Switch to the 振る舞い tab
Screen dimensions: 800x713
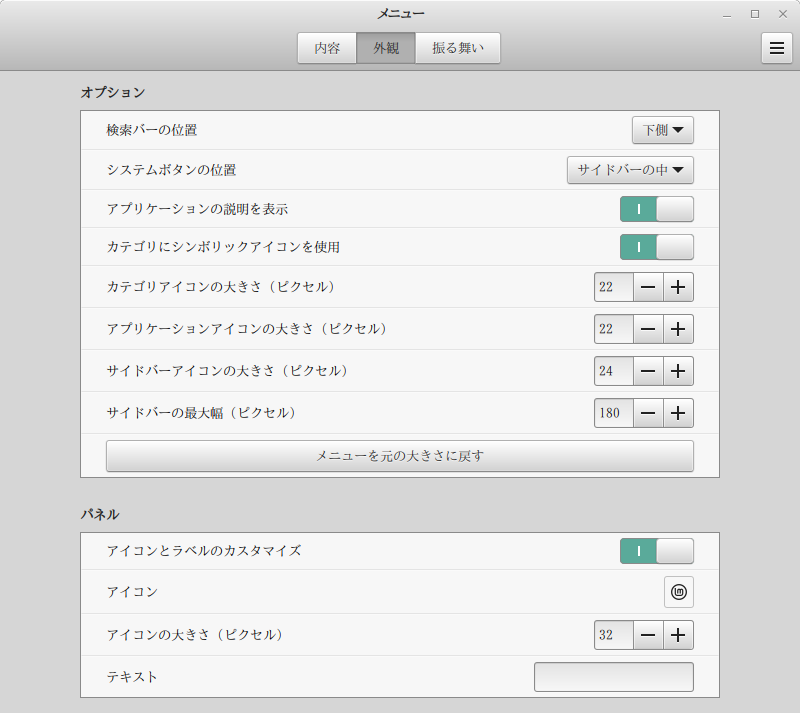click(x=458, y=48)
